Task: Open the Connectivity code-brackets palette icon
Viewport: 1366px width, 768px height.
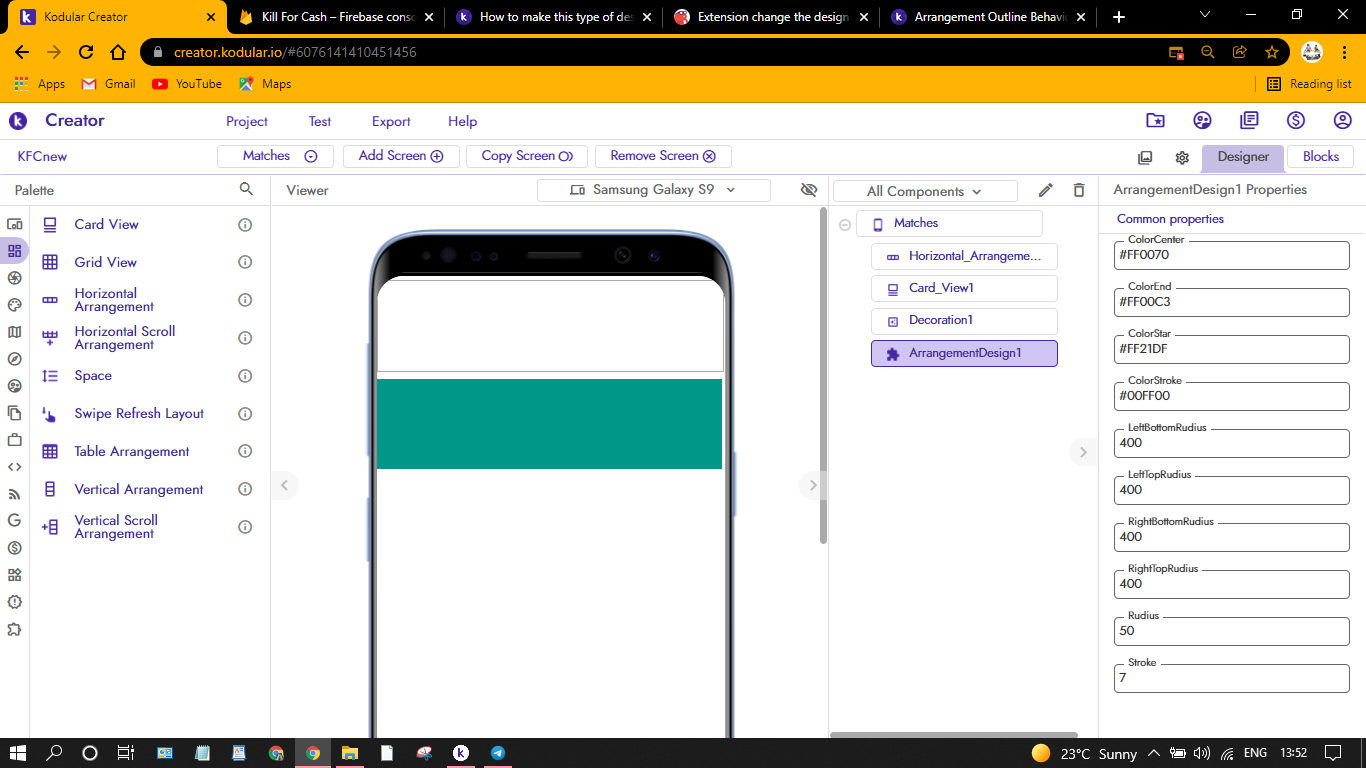Action: coord(14,467)
